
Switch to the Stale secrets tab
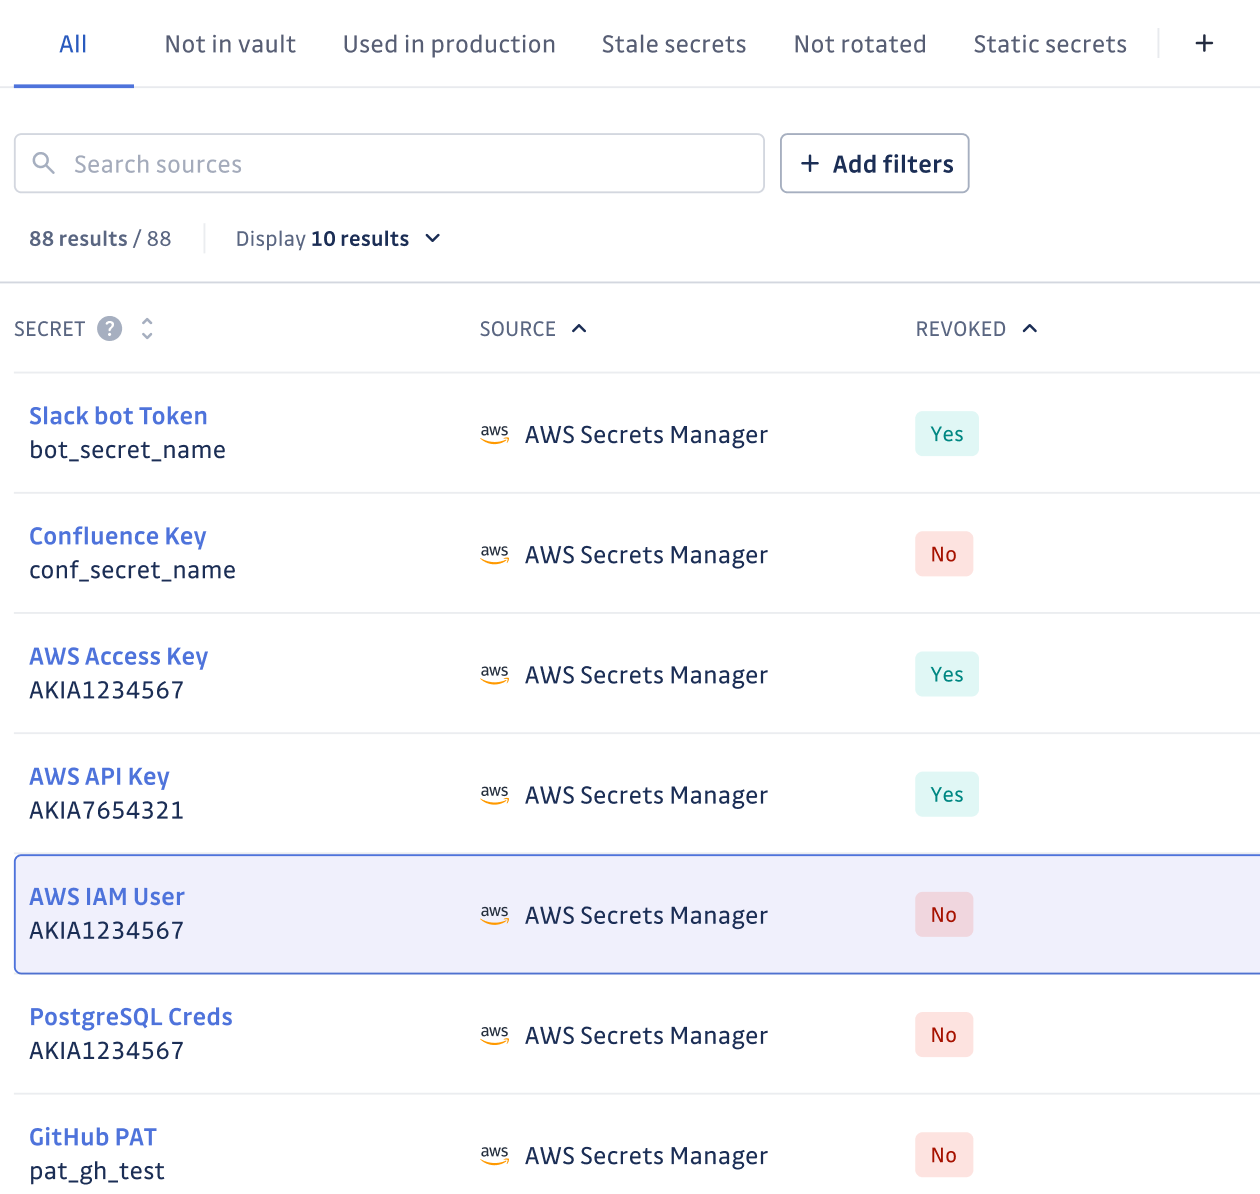pyautogui.click(x=673, y=43)
